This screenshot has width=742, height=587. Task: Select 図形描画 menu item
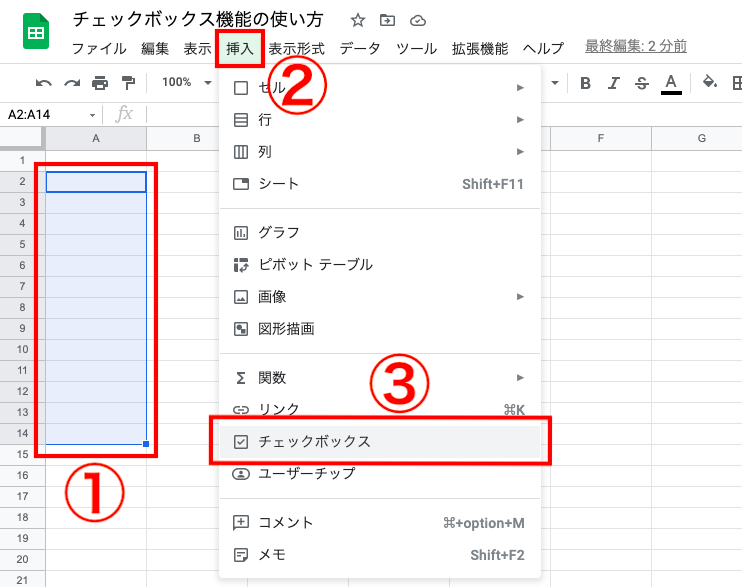point(380,329)
